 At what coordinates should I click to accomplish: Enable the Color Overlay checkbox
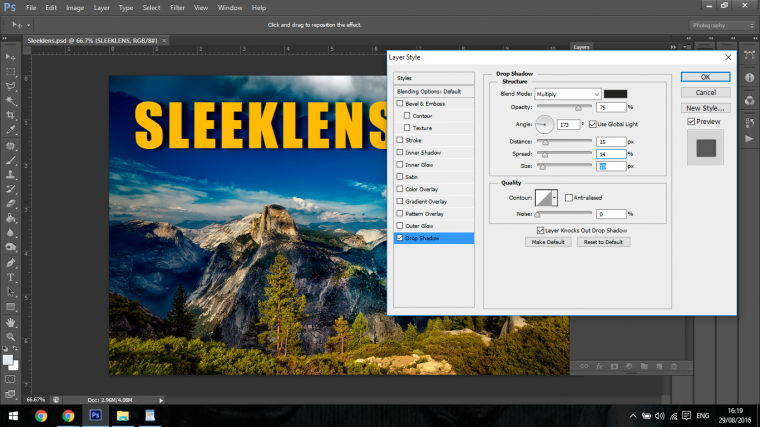(x=400, y=189)
